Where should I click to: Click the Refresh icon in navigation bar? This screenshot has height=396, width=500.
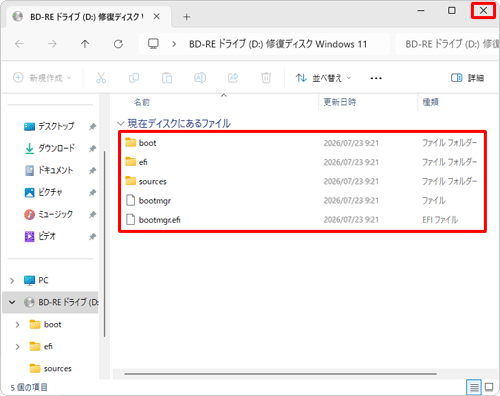(x=118, y=44)
